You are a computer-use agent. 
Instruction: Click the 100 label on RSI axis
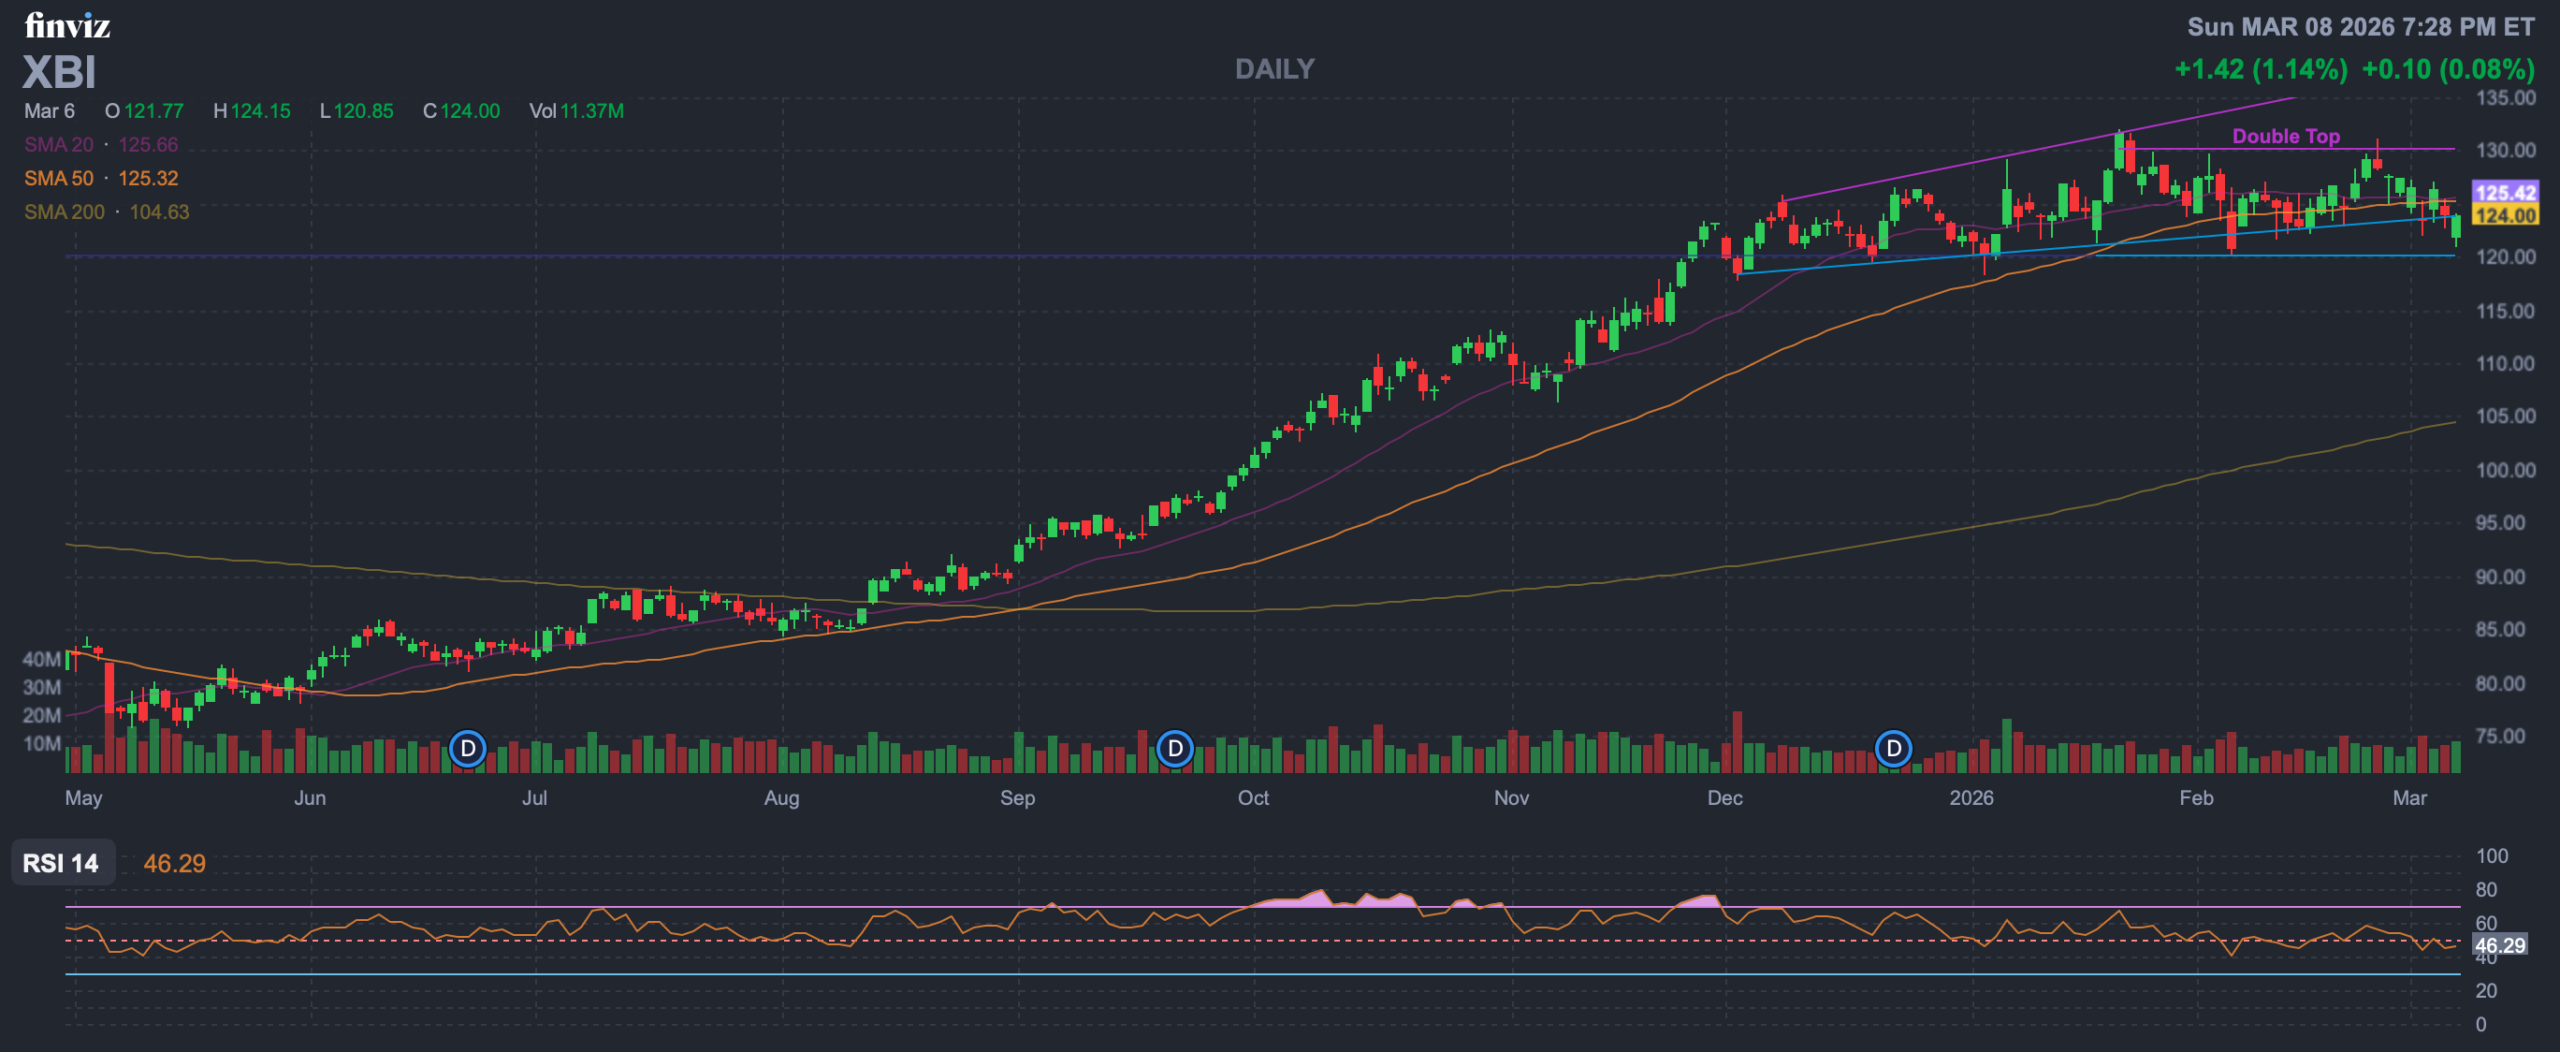2492,856
